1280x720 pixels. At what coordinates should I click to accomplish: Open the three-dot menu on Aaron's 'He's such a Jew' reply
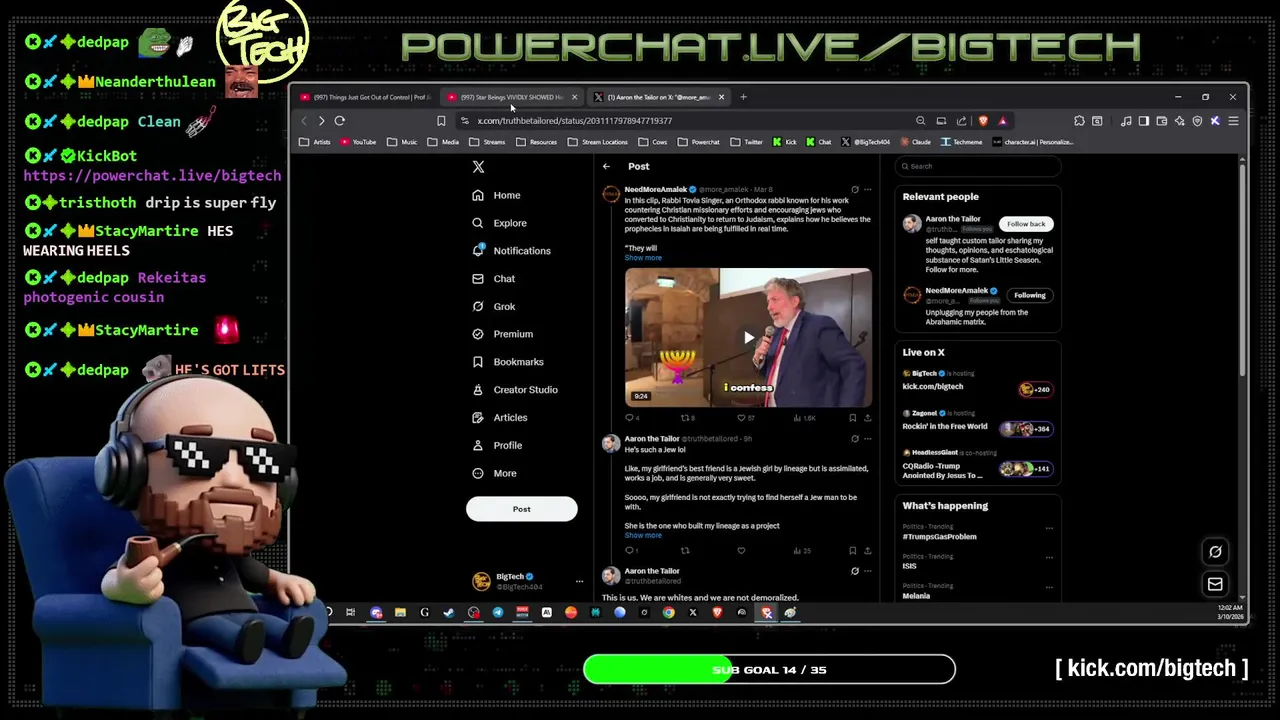[867, 438]
